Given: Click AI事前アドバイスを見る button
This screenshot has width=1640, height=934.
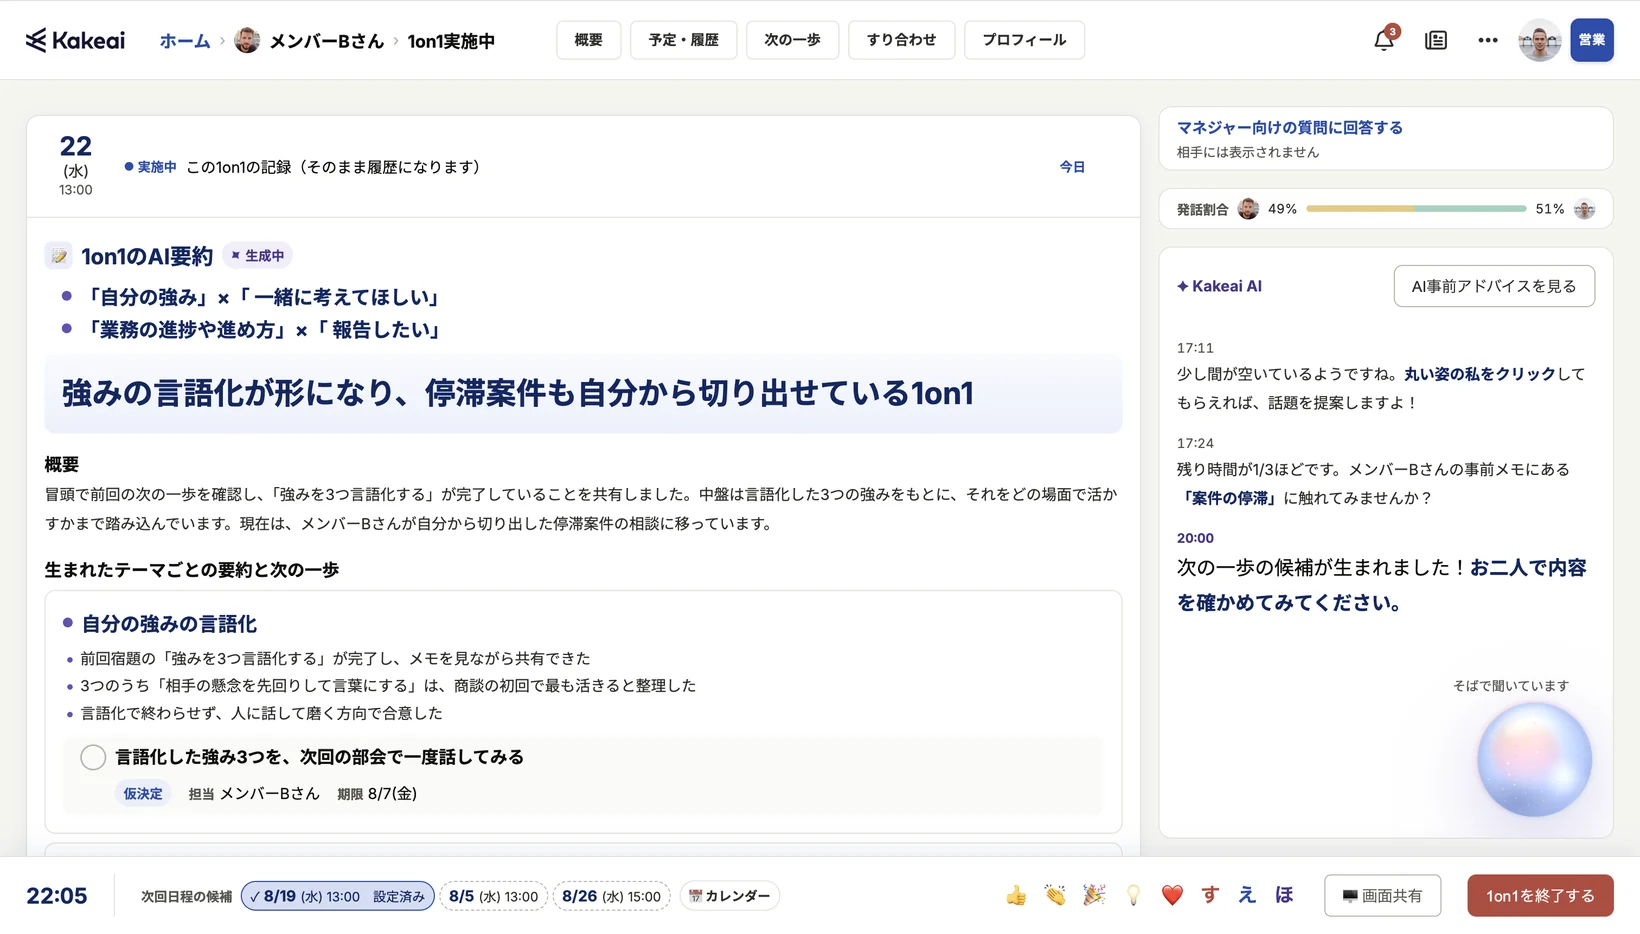Looking at the screenshot, I should (x=1494, y=286).
